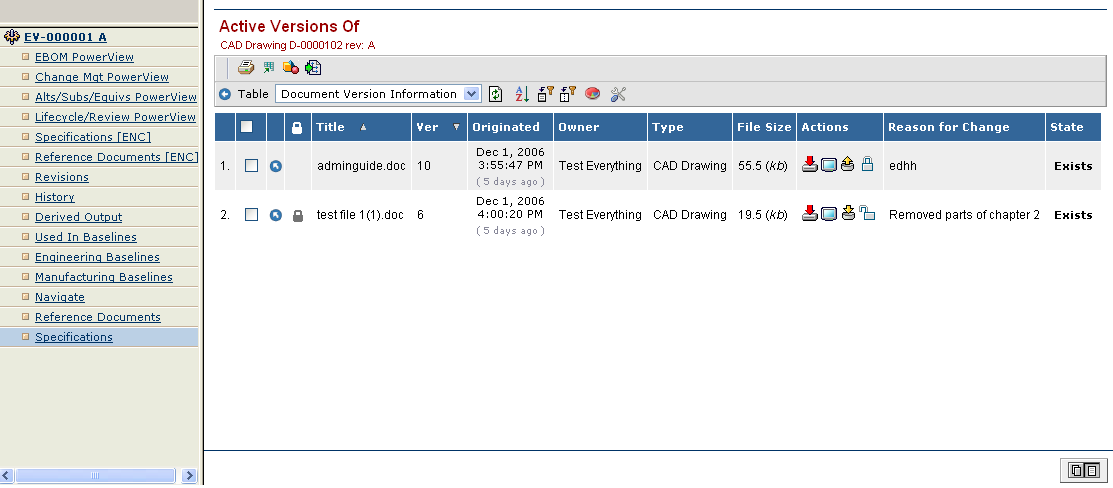This screenshot has height=488, width=1113.
Task: Click the lock action icon for adminguide.doc
Action: (867, 166)
